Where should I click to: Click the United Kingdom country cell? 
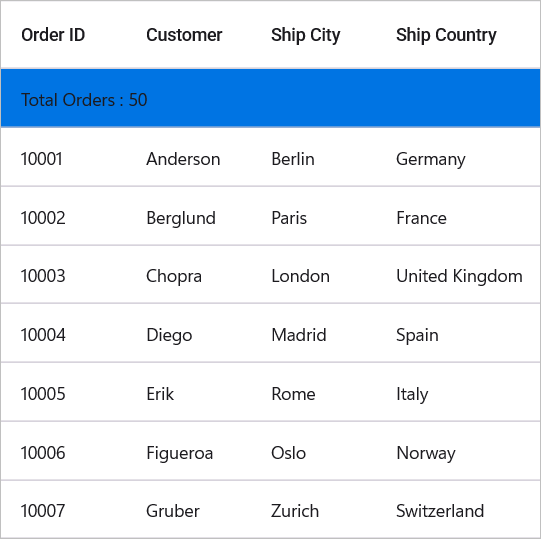(458, 275)
